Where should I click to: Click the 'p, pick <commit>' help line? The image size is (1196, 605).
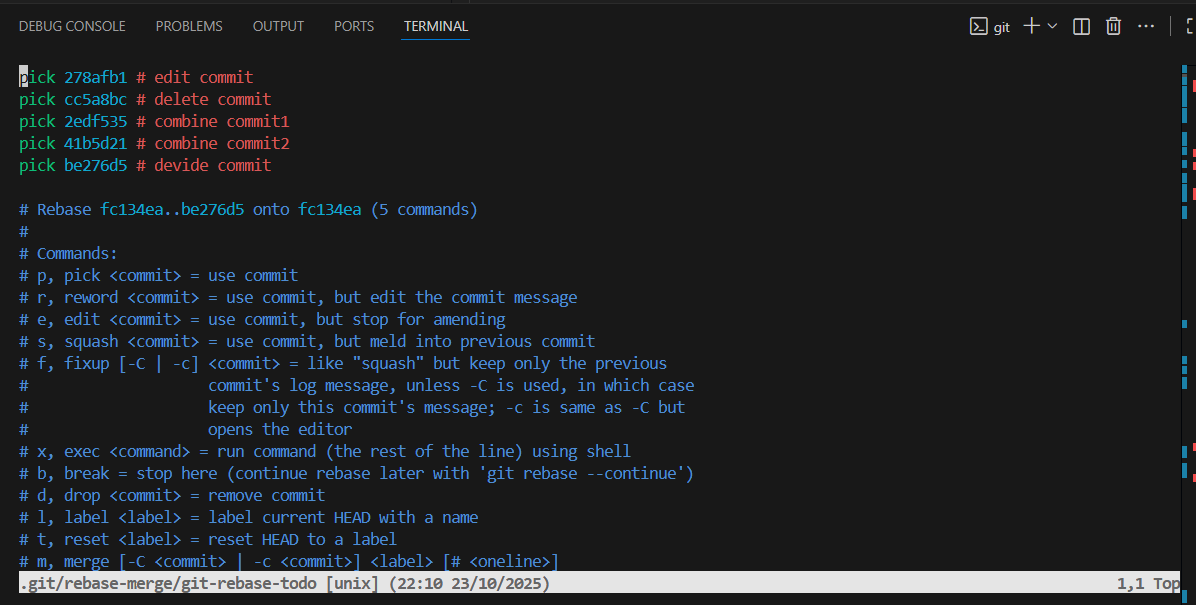coord(159,275)
